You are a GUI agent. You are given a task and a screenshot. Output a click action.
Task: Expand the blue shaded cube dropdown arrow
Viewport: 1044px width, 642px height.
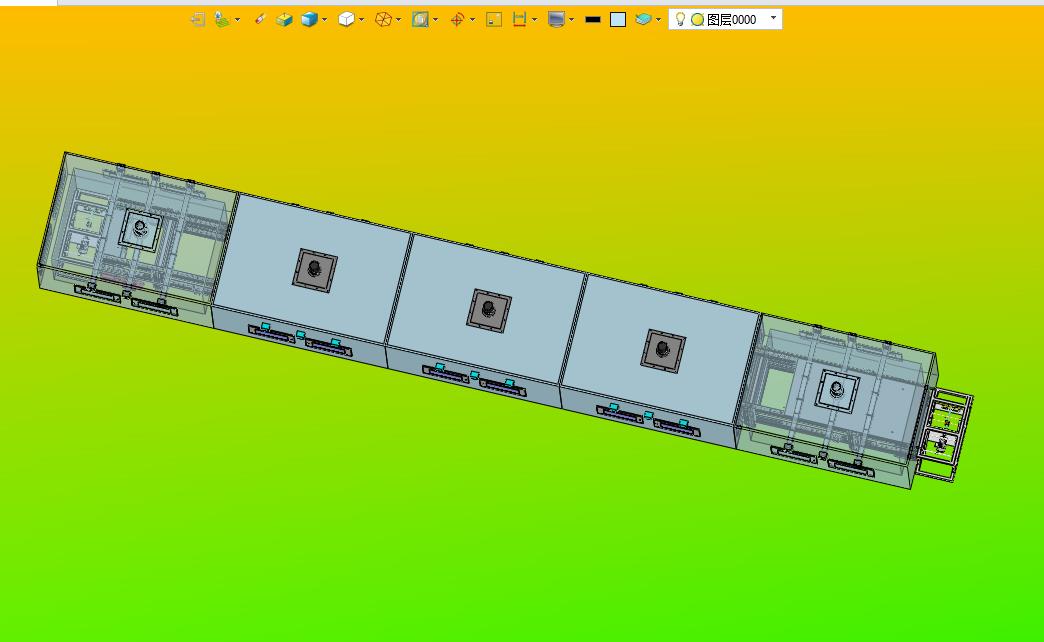point(325,20)
